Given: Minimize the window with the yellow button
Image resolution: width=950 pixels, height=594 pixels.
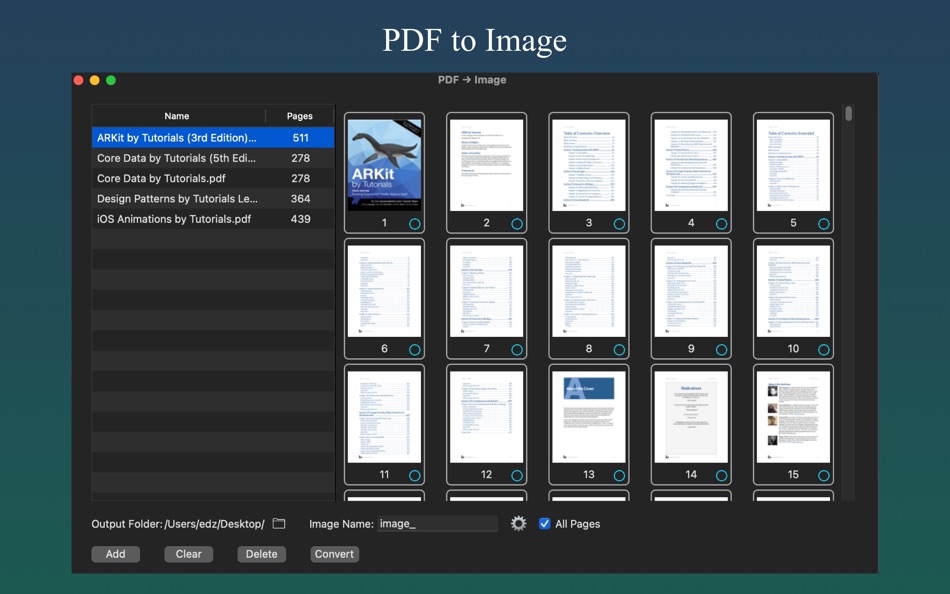Looking at the screenshot, I should point(95,80).
